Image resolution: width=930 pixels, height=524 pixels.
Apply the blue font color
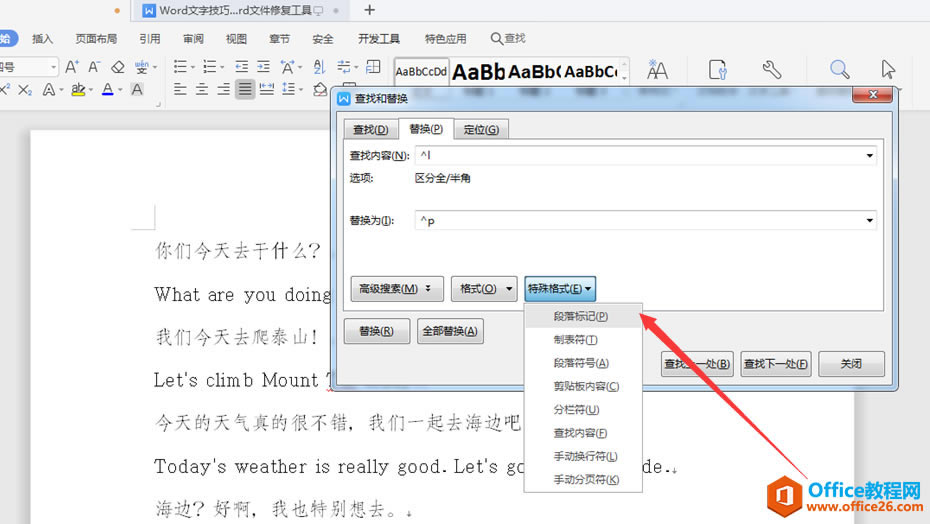107,90
